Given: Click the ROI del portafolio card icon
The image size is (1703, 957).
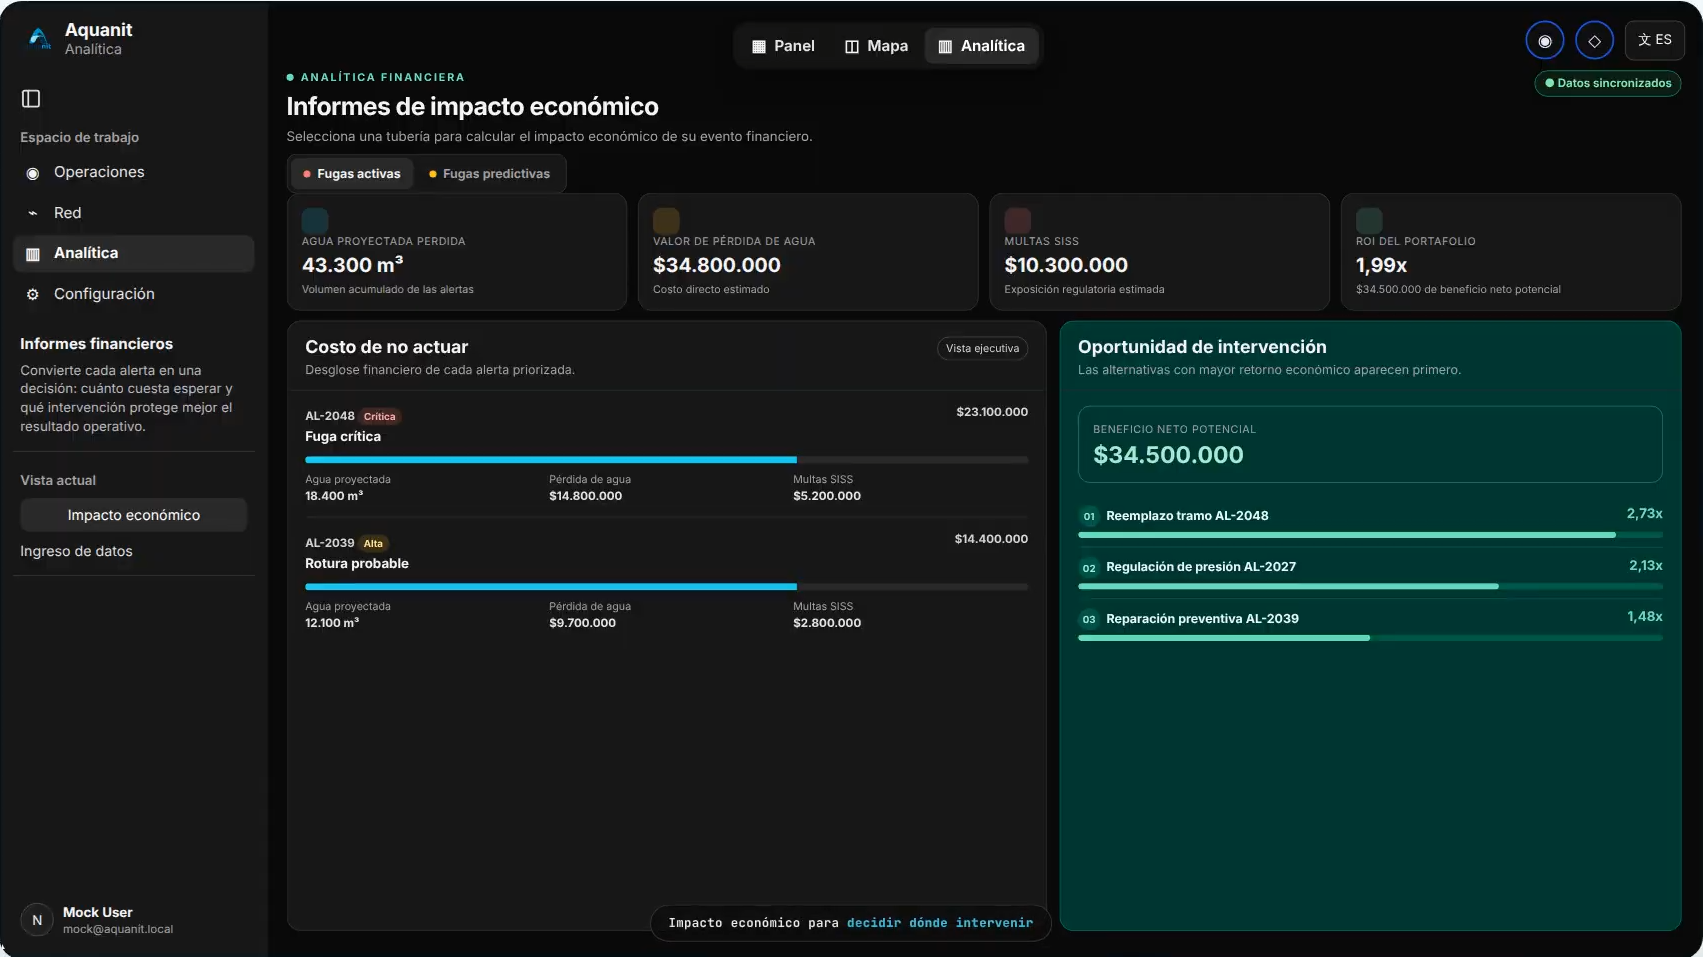Looking at the screenshot, I should click(1369, 220).
